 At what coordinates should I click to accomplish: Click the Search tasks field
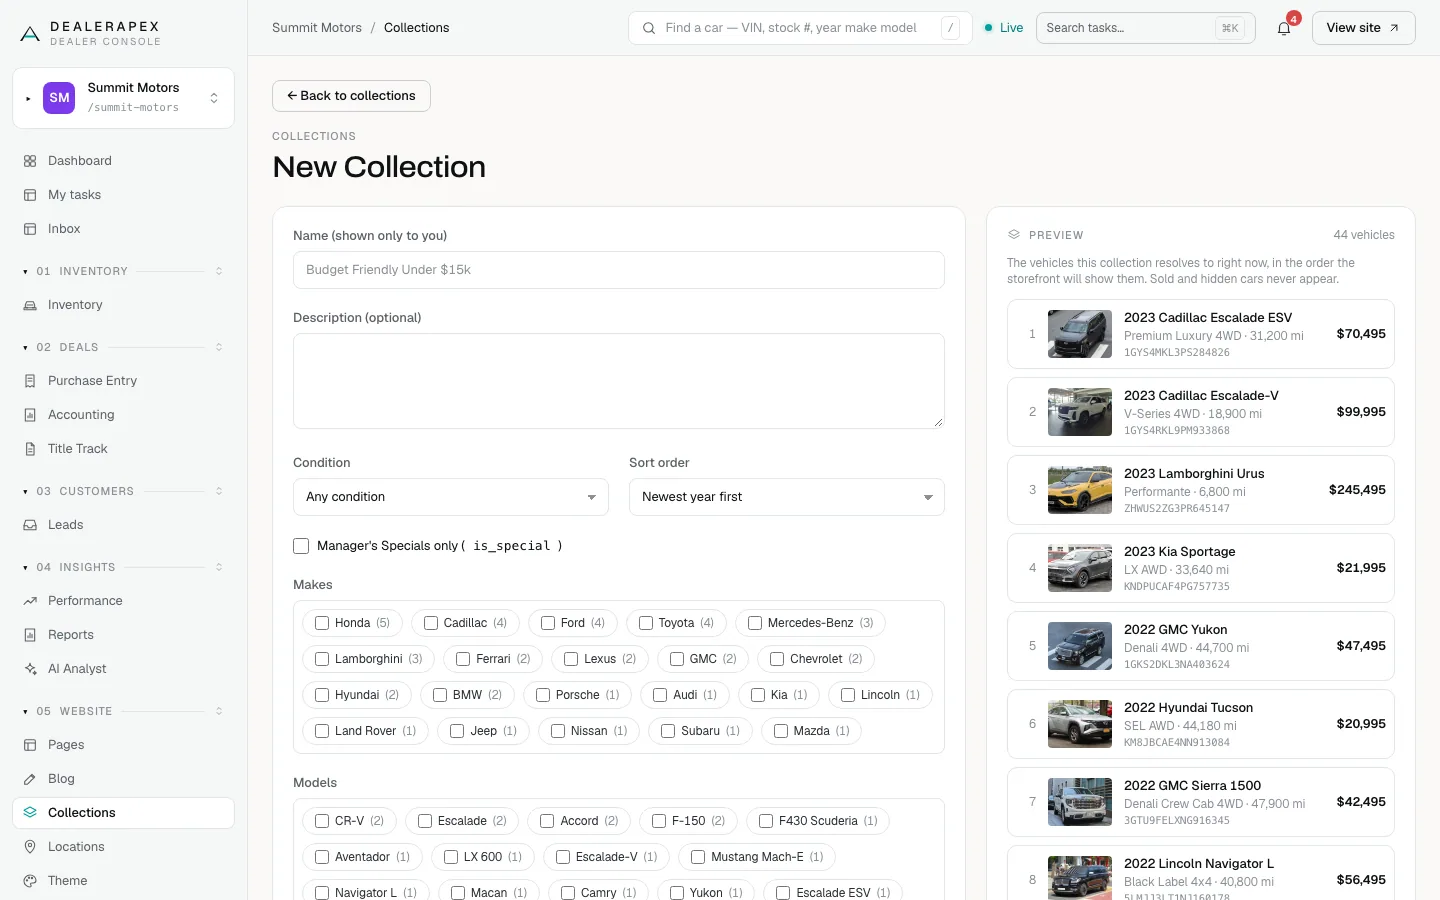pos(1145,28)
